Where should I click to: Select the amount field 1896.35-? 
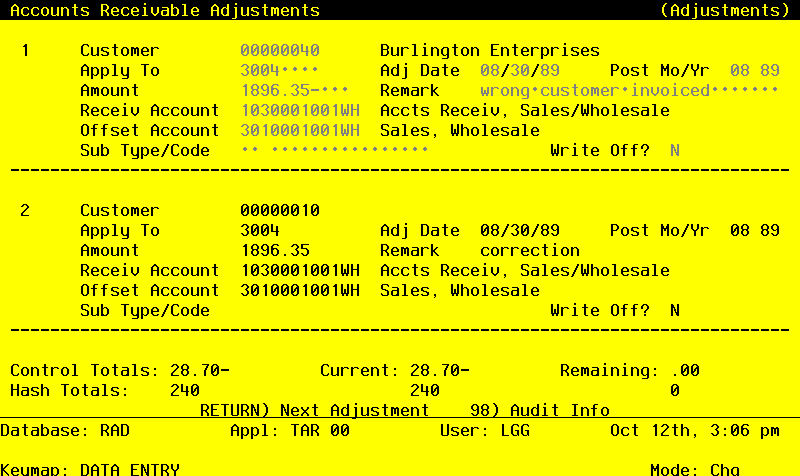click(295, 90)
